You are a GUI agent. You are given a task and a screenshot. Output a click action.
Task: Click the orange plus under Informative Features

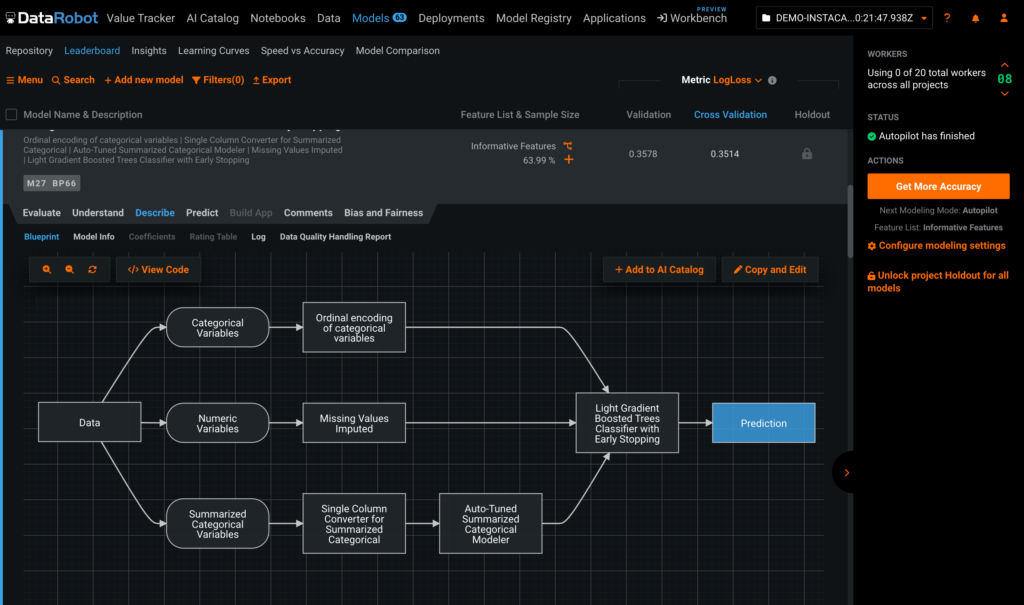pyautogui.click(x=569, y=159)
